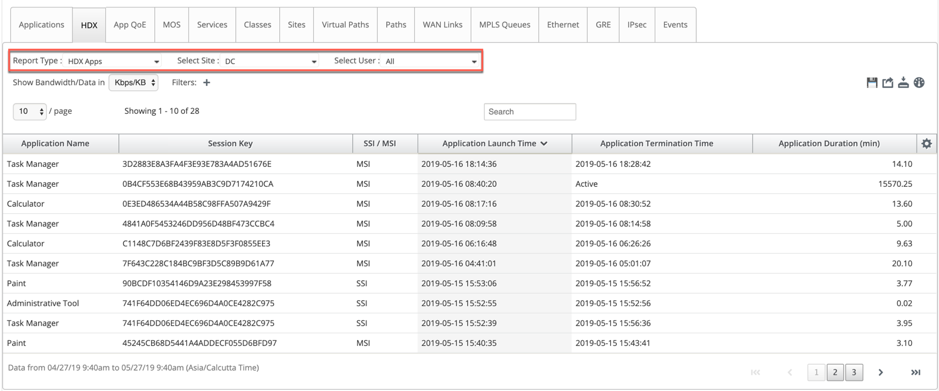The width and height of the screenshot is (939, 391).
Task: Open the IPsec tab
Action: click(x=637, y=25)
